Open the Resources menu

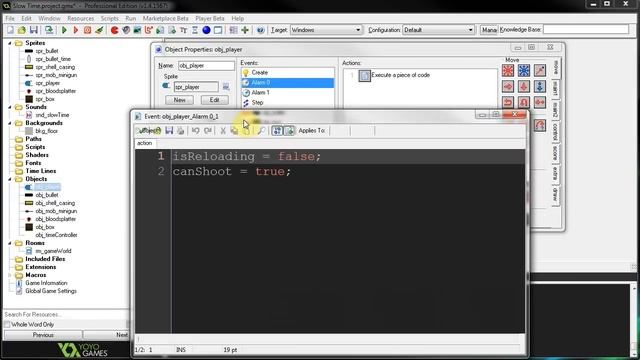click(x=80, y=18)
